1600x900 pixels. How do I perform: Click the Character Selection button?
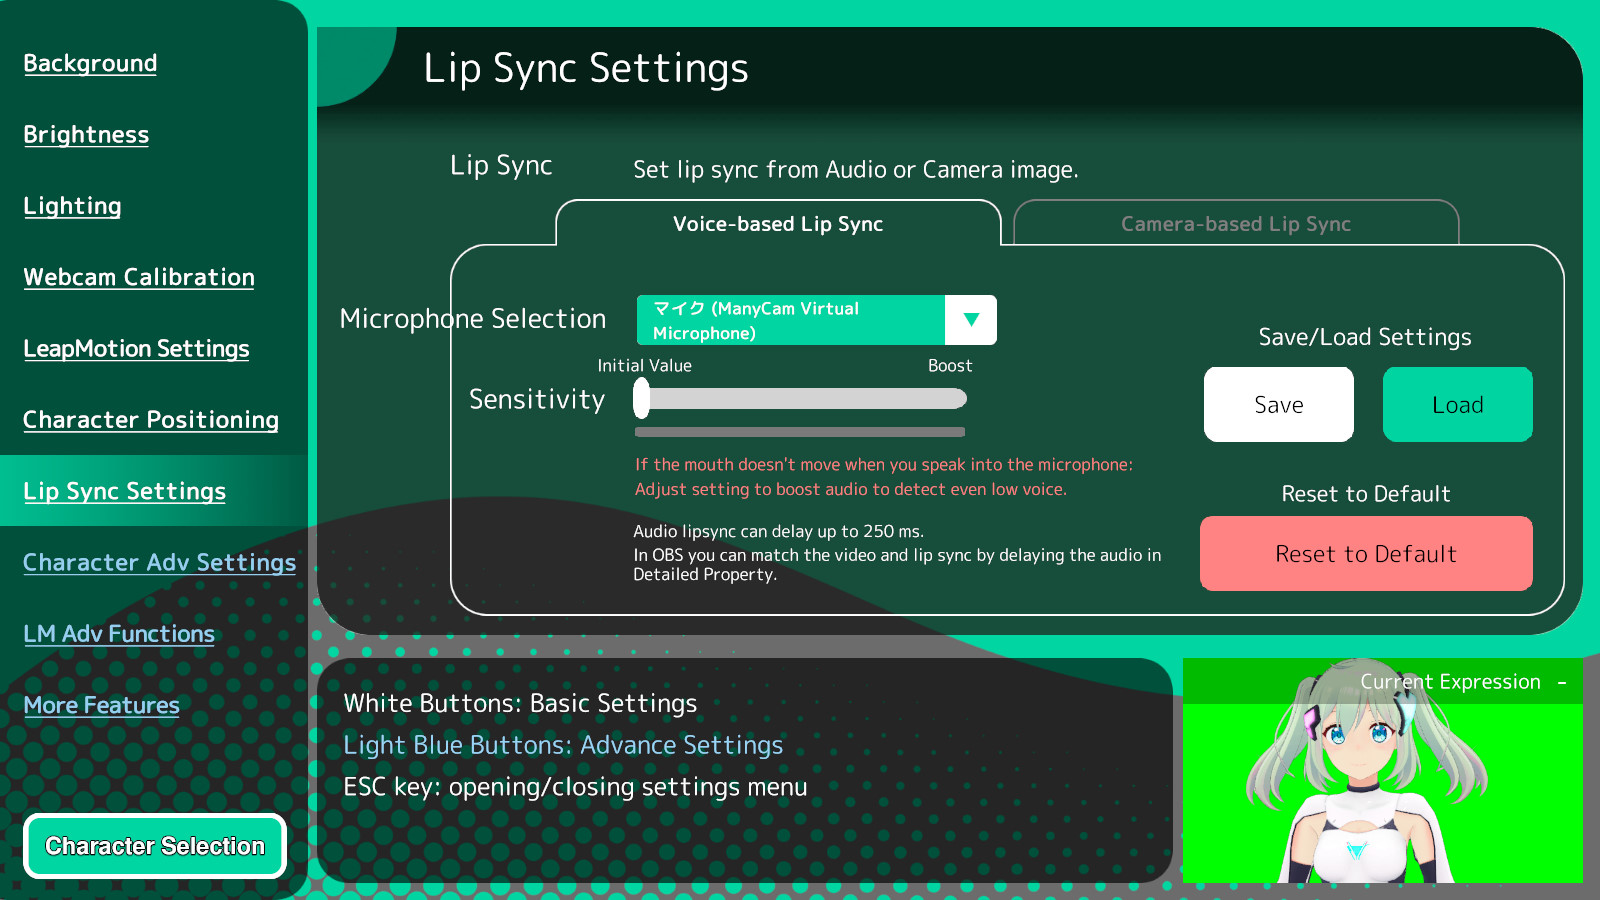[x=155, y=846]
